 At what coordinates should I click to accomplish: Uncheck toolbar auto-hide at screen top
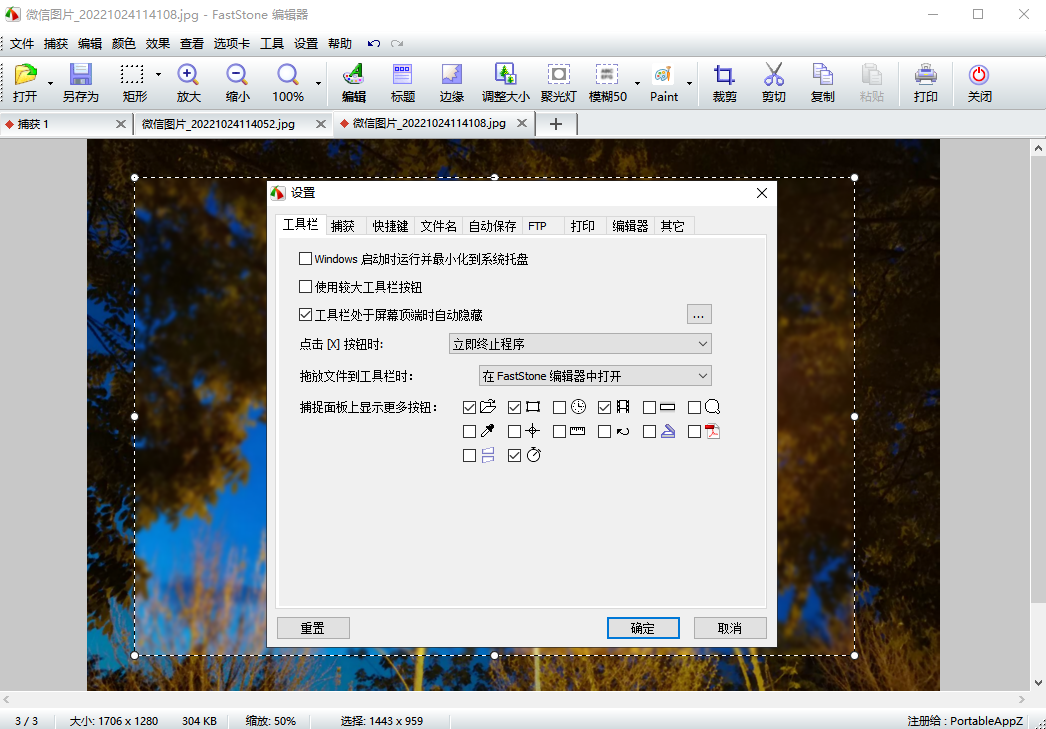pyautogui.click(x=306, y=315)
